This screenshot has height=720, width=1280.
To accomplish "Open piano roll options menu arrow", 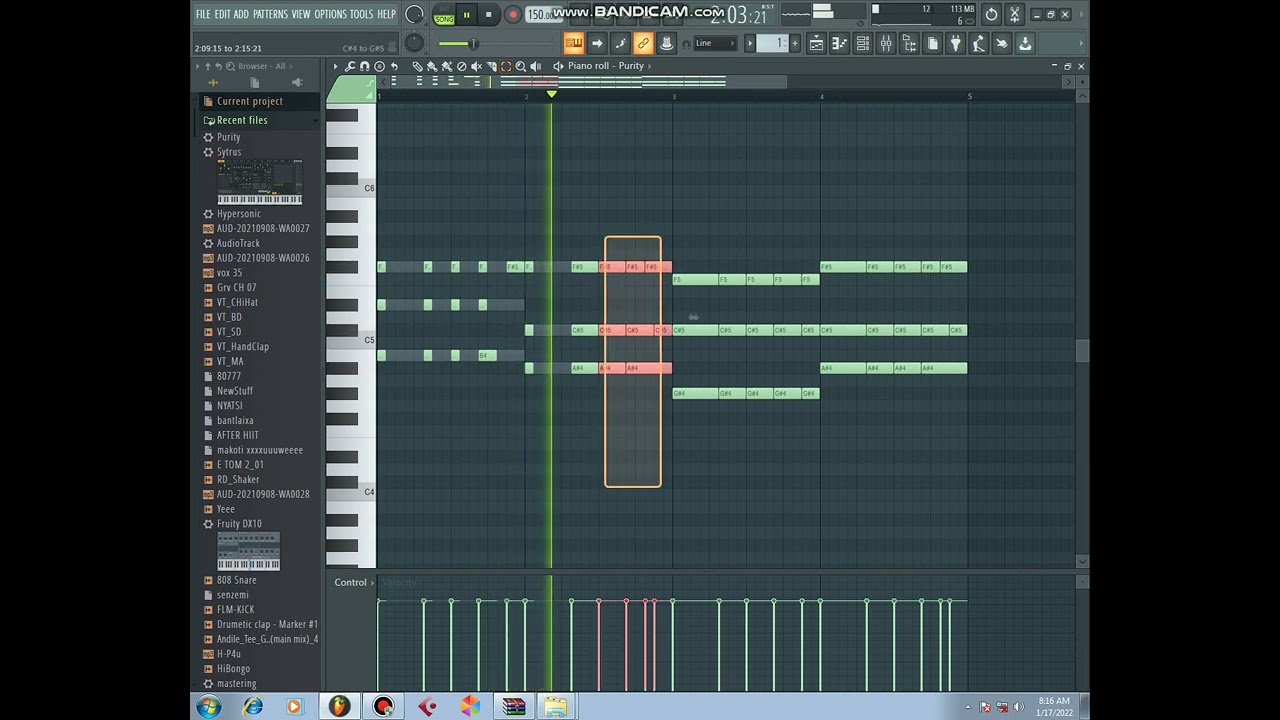I will pos(336,66).
